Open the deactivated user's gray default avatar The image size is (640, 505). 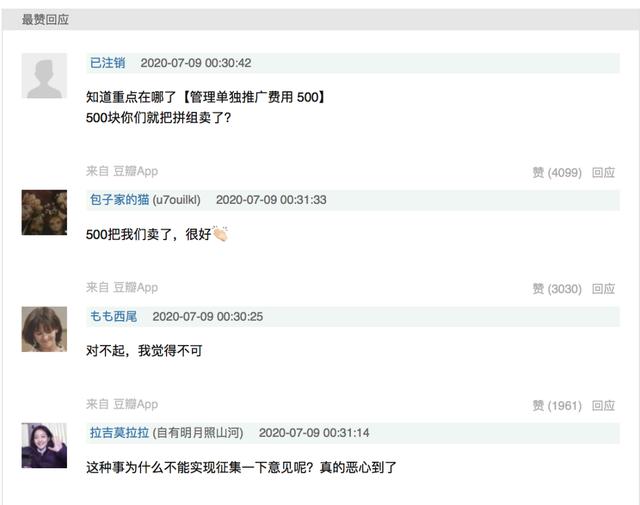[x=44, y=76]
